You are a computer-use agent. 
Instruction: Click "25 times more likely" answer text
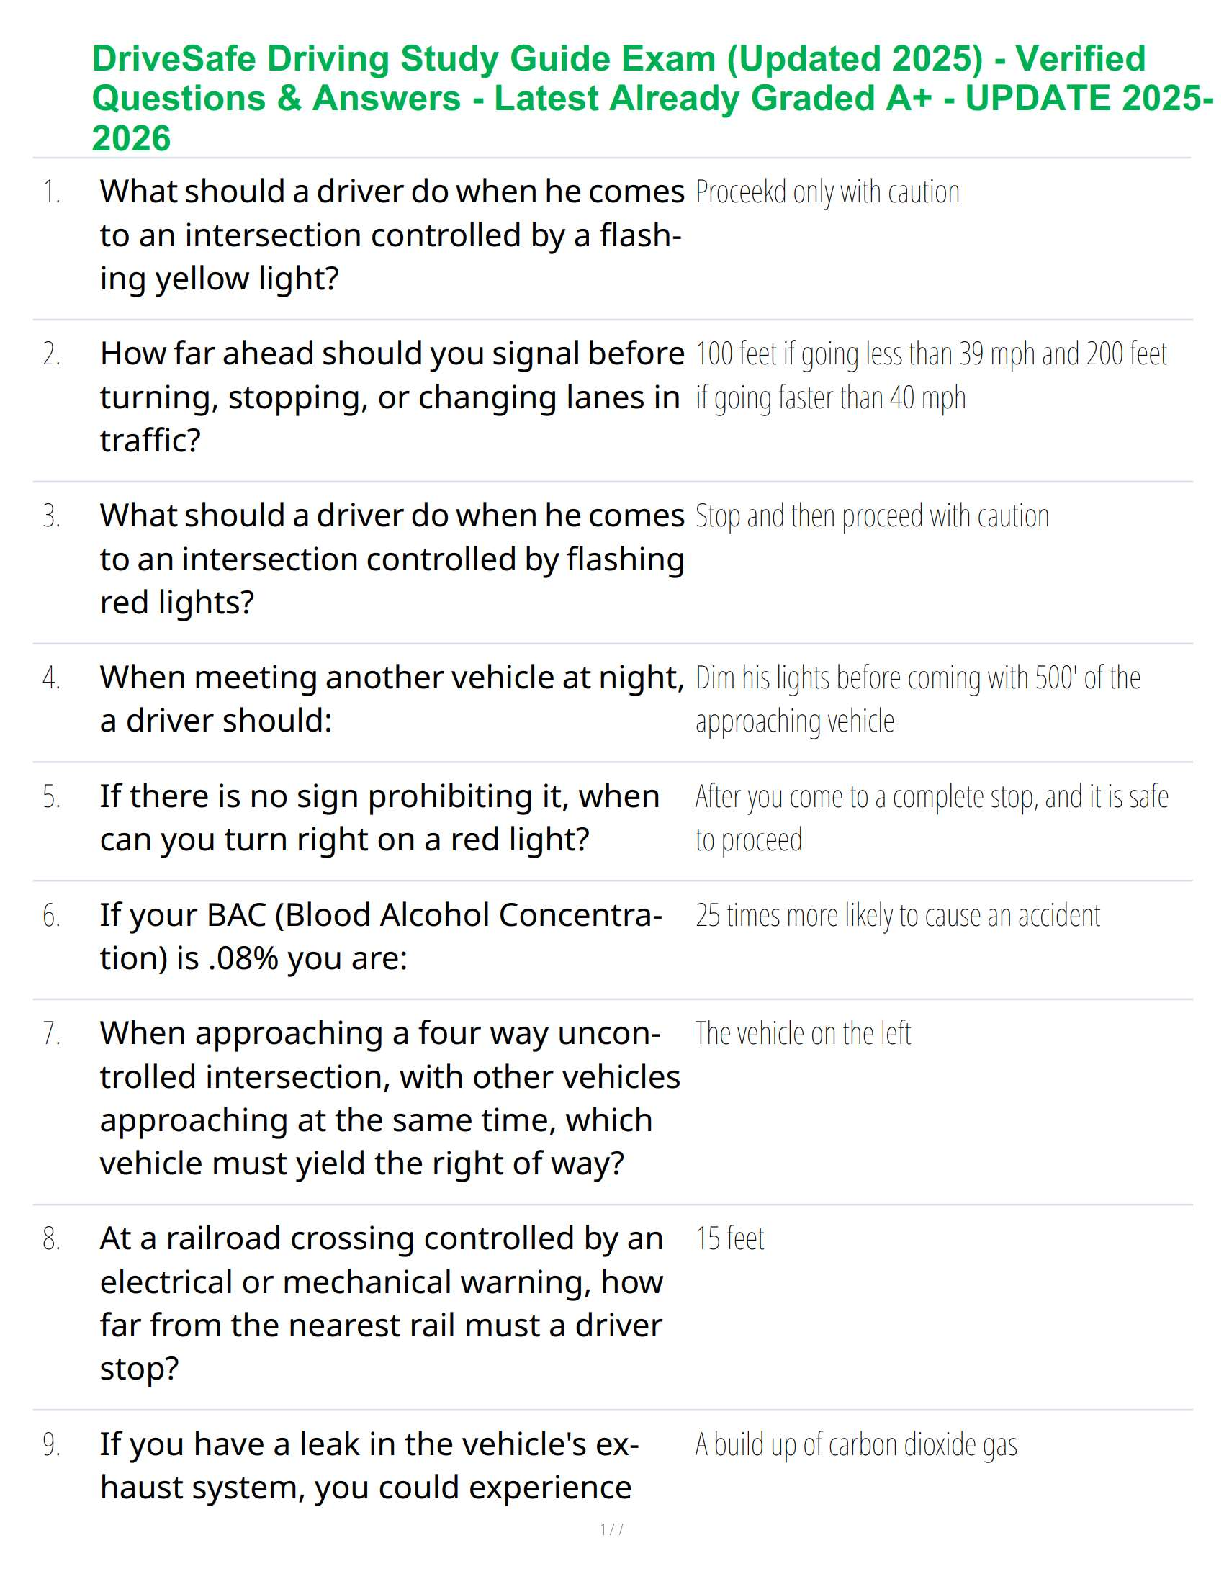[897, 916]
